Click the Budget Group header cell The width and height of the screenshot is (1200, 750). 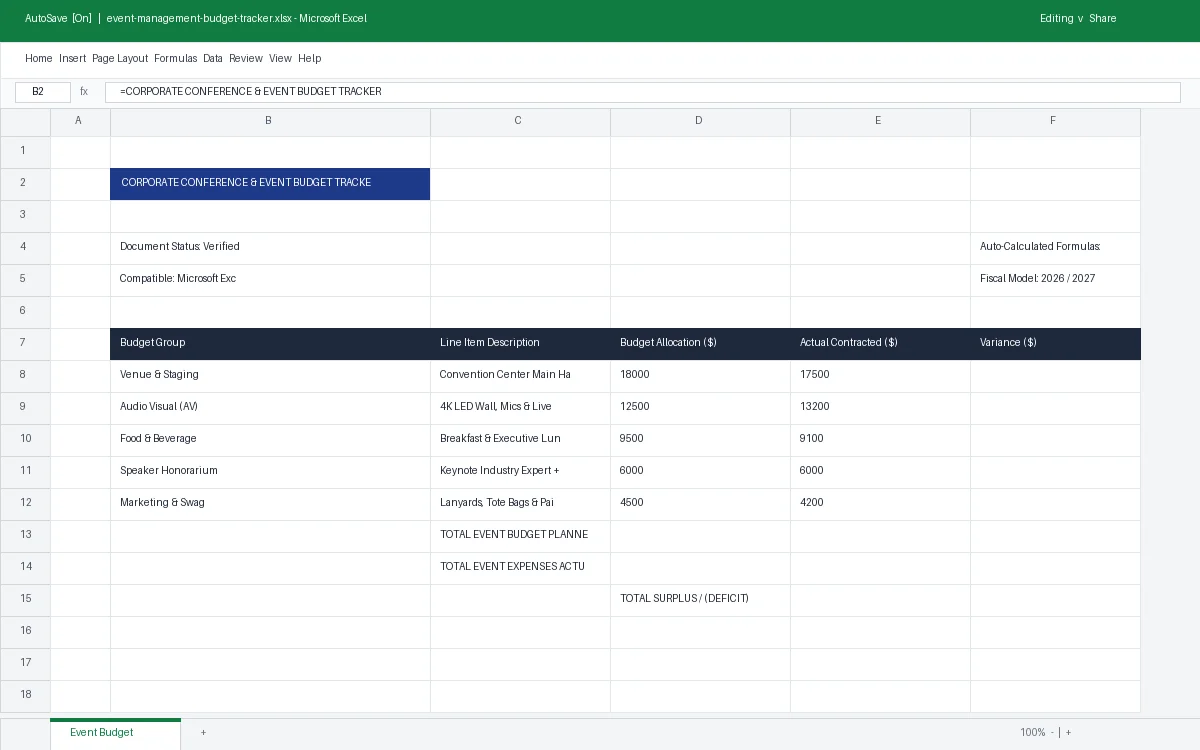tap(270, 344)
